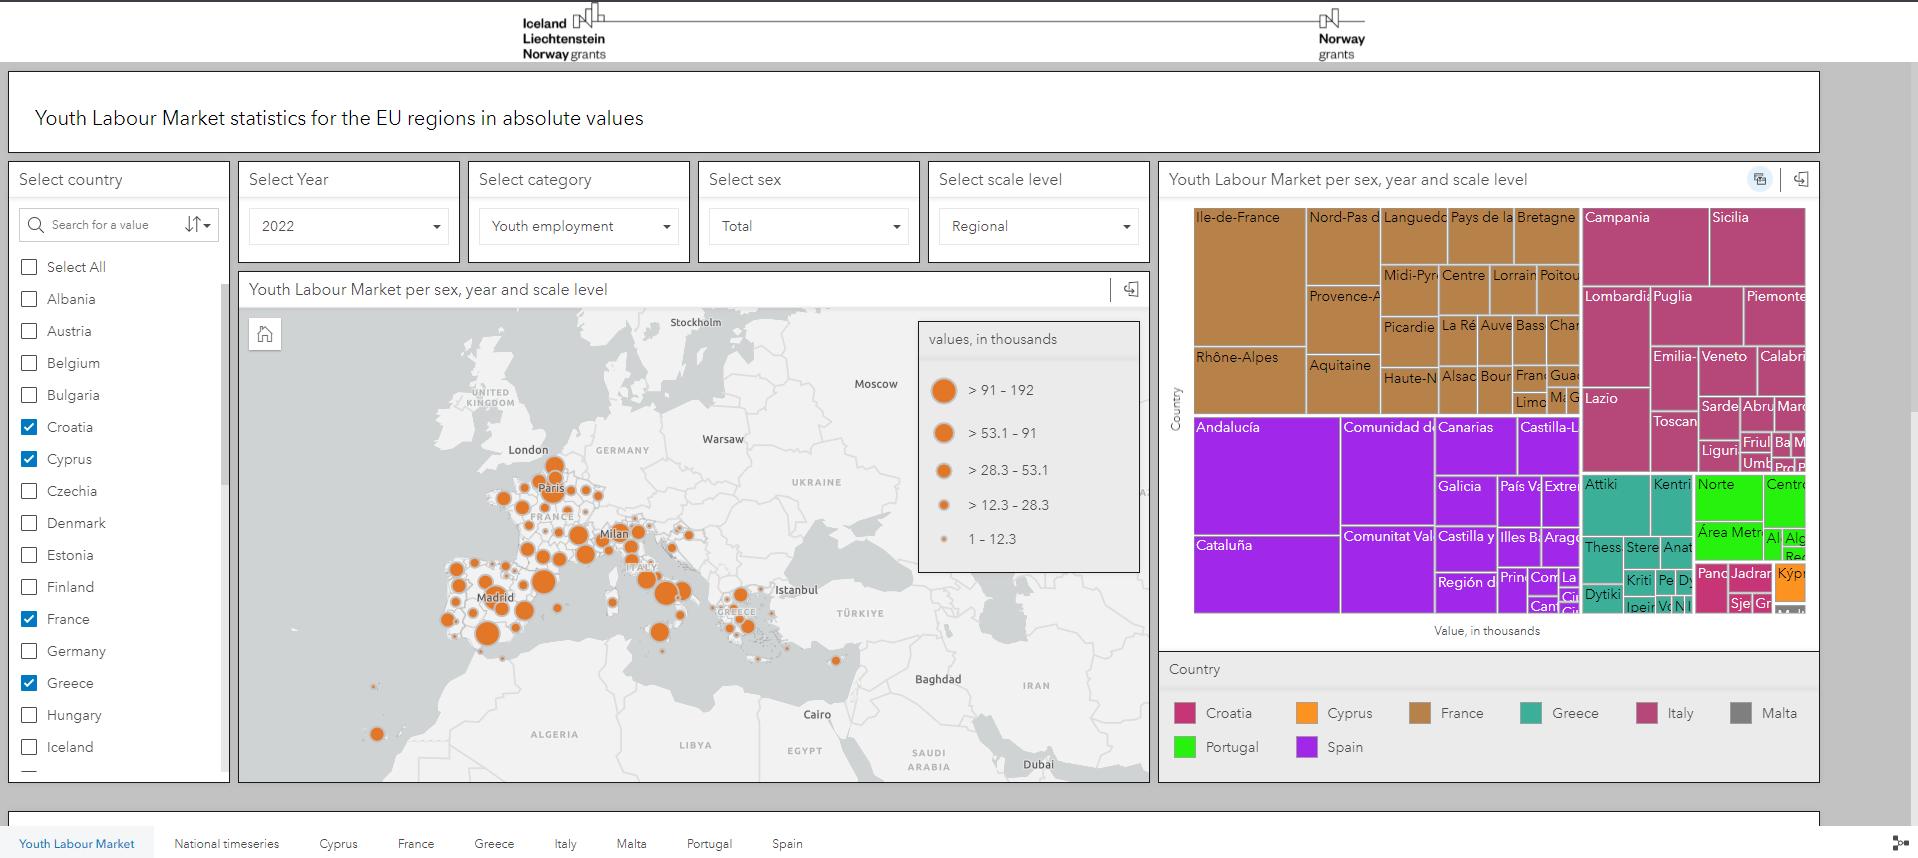Image resolution: width=1918 pixels, height=858 pixels.
Task: Uncheck the Croatia checkbox
Action: (29, 427)
